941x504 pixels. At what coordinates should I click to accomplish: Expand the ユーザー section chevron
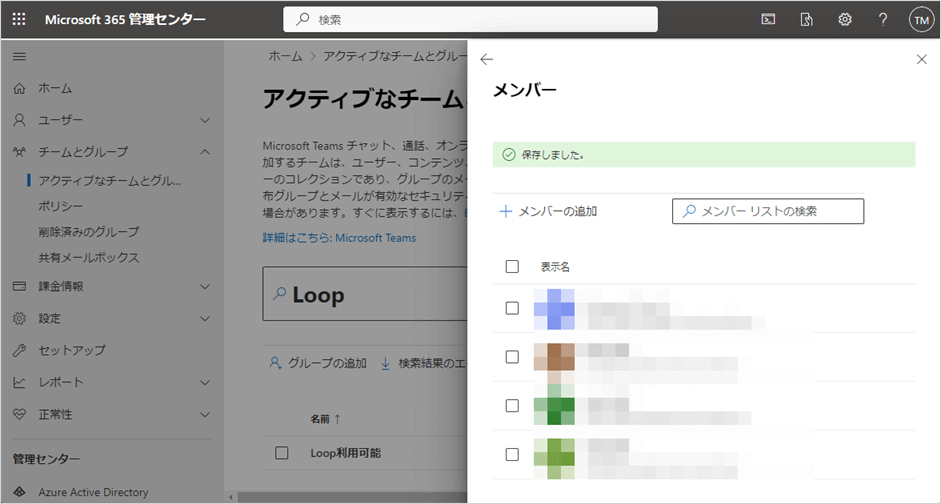[205, 120]
